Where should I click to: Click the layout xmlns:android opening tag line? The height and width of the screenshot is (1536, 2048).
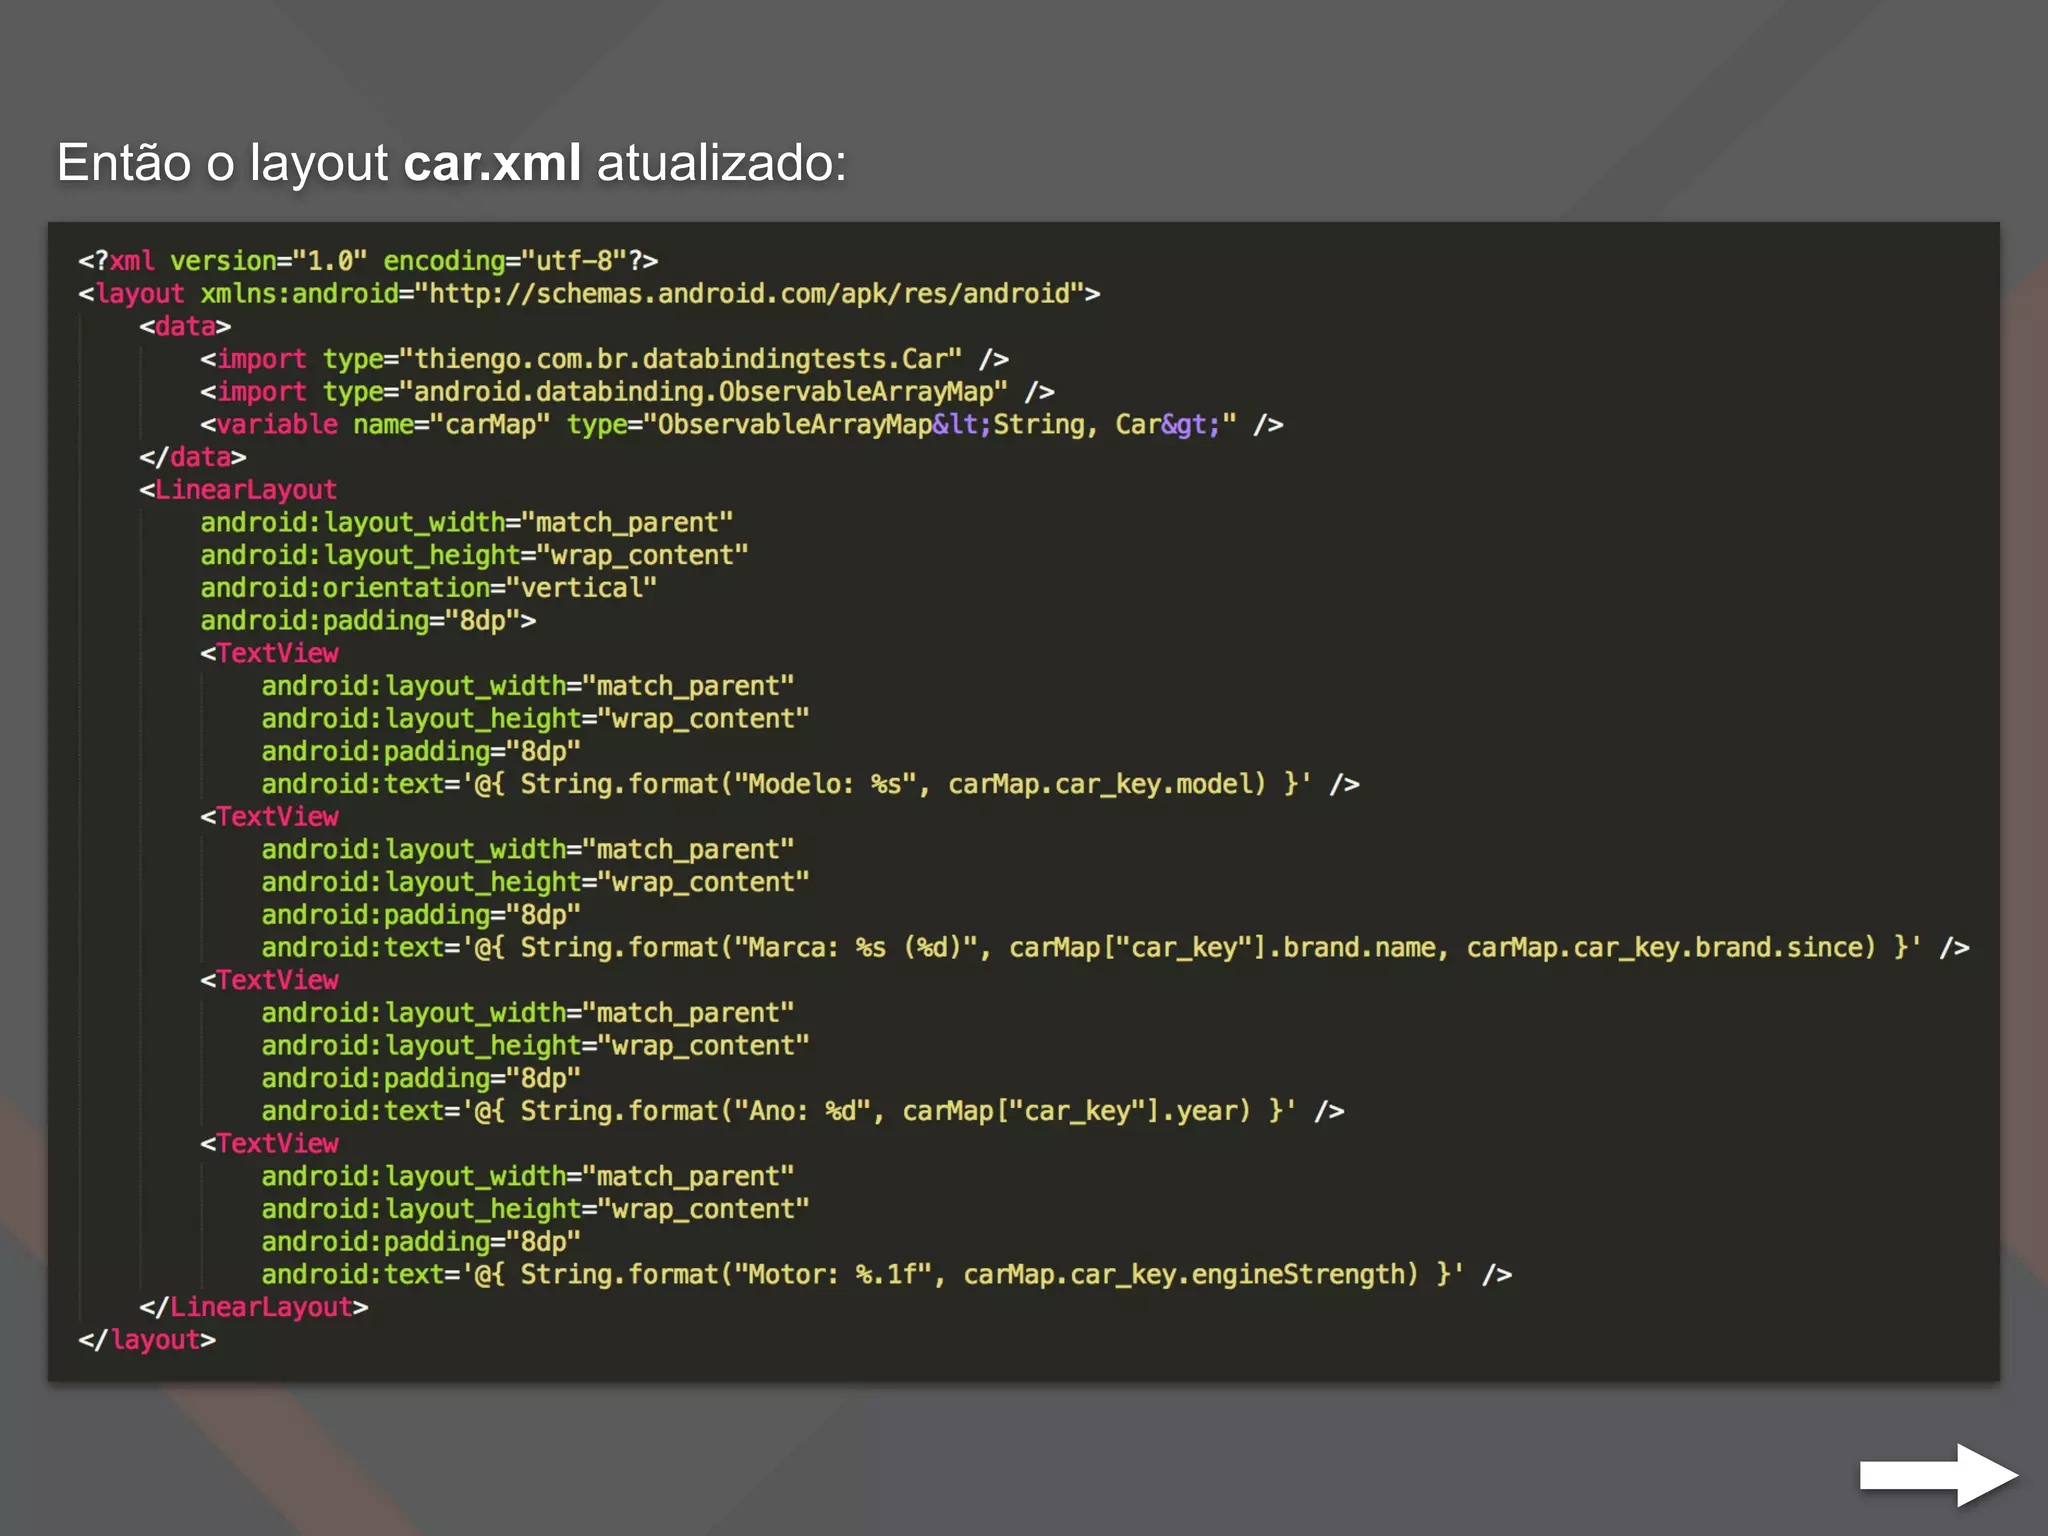click(589, 294)
